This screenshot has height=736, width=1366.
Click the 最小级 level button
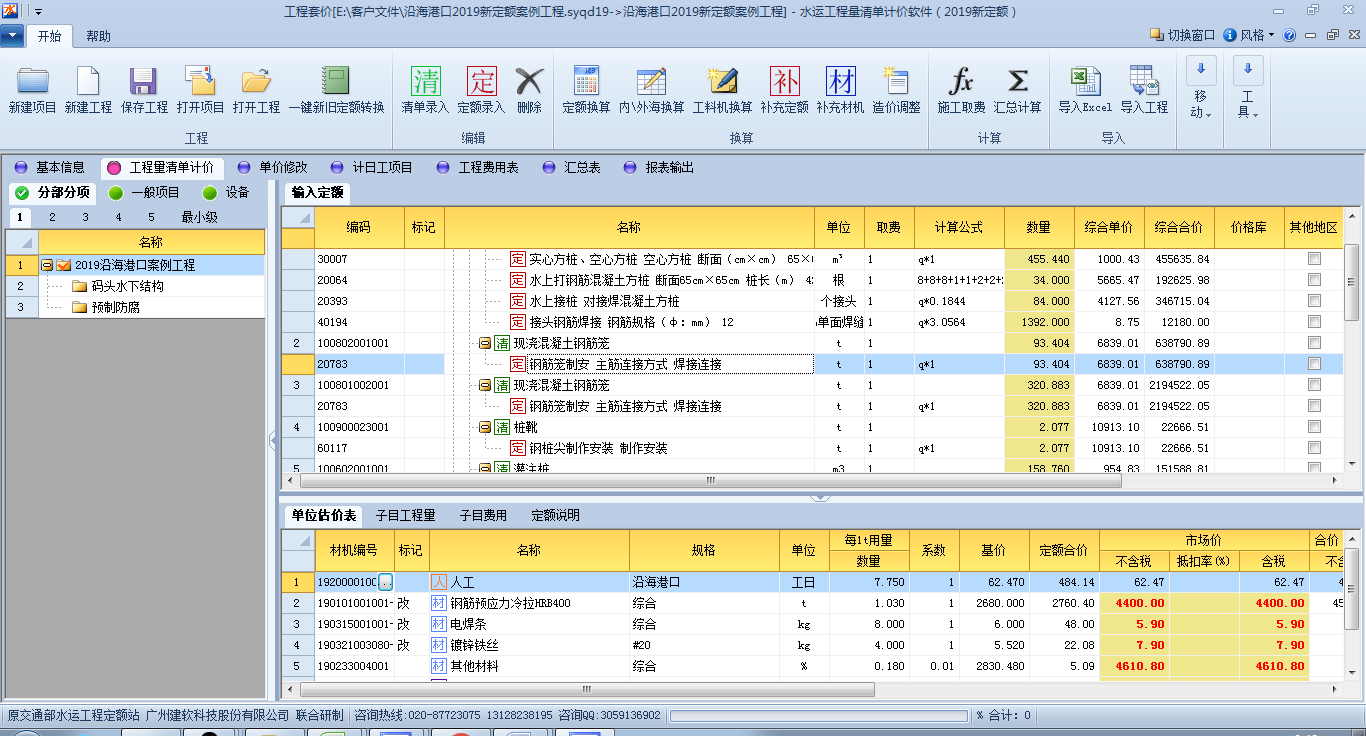199,217
